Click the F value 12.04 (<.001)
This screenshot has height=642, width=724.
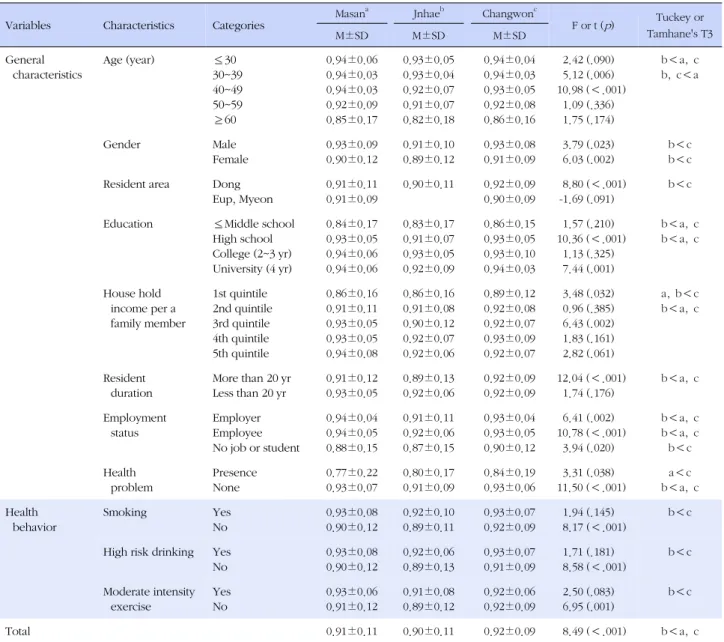591,378
